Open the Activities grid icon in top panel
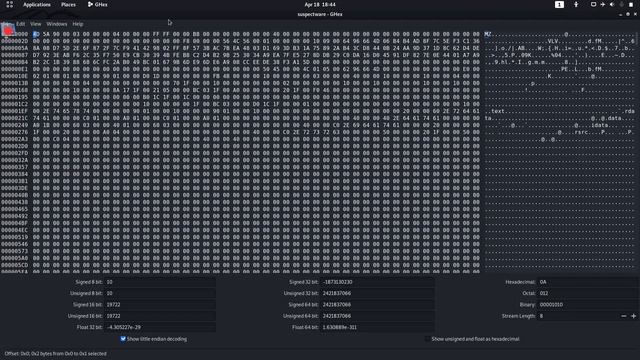Image resolution: width=640 pixels, height=360 pixels. click(9, 4)
